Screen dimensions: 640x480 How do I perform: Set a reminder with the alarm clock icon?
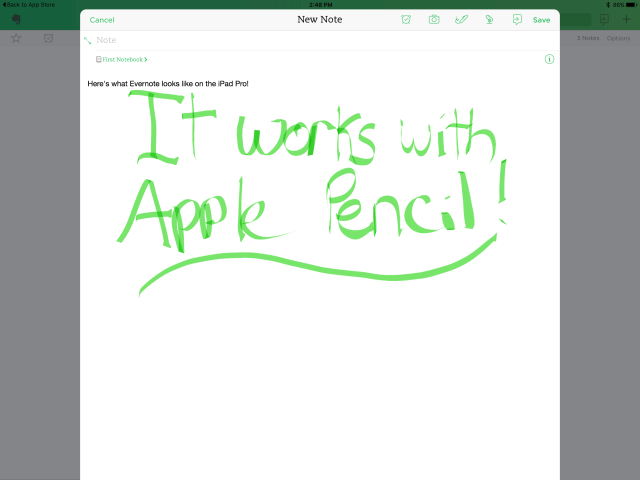coord(406,20)
